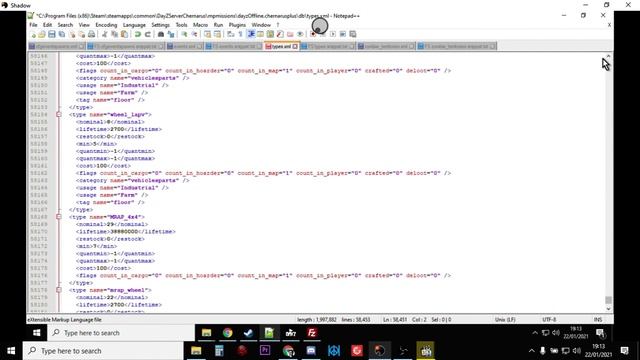Screen dimensions: 640x360
Task: Create a new document with New icon
Action: [33, 34]
